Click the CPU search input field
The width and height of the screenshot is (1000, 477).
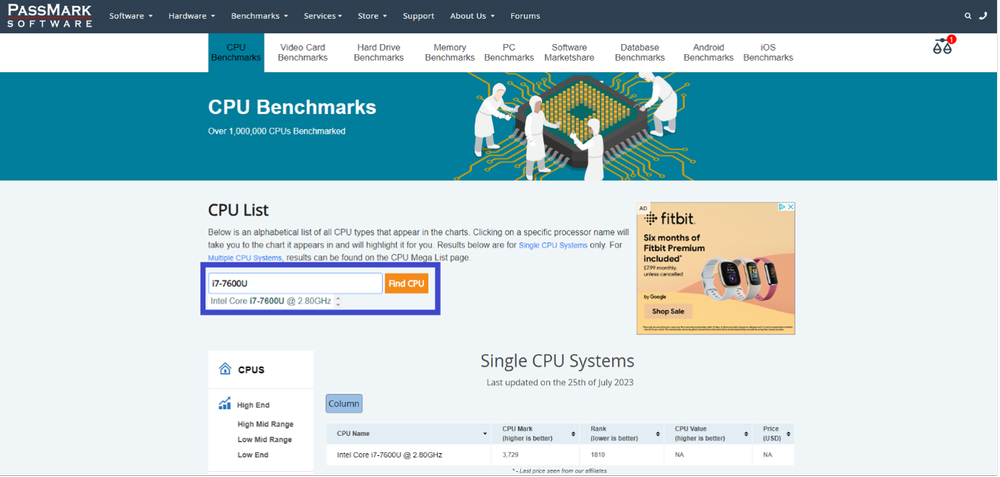295,284
